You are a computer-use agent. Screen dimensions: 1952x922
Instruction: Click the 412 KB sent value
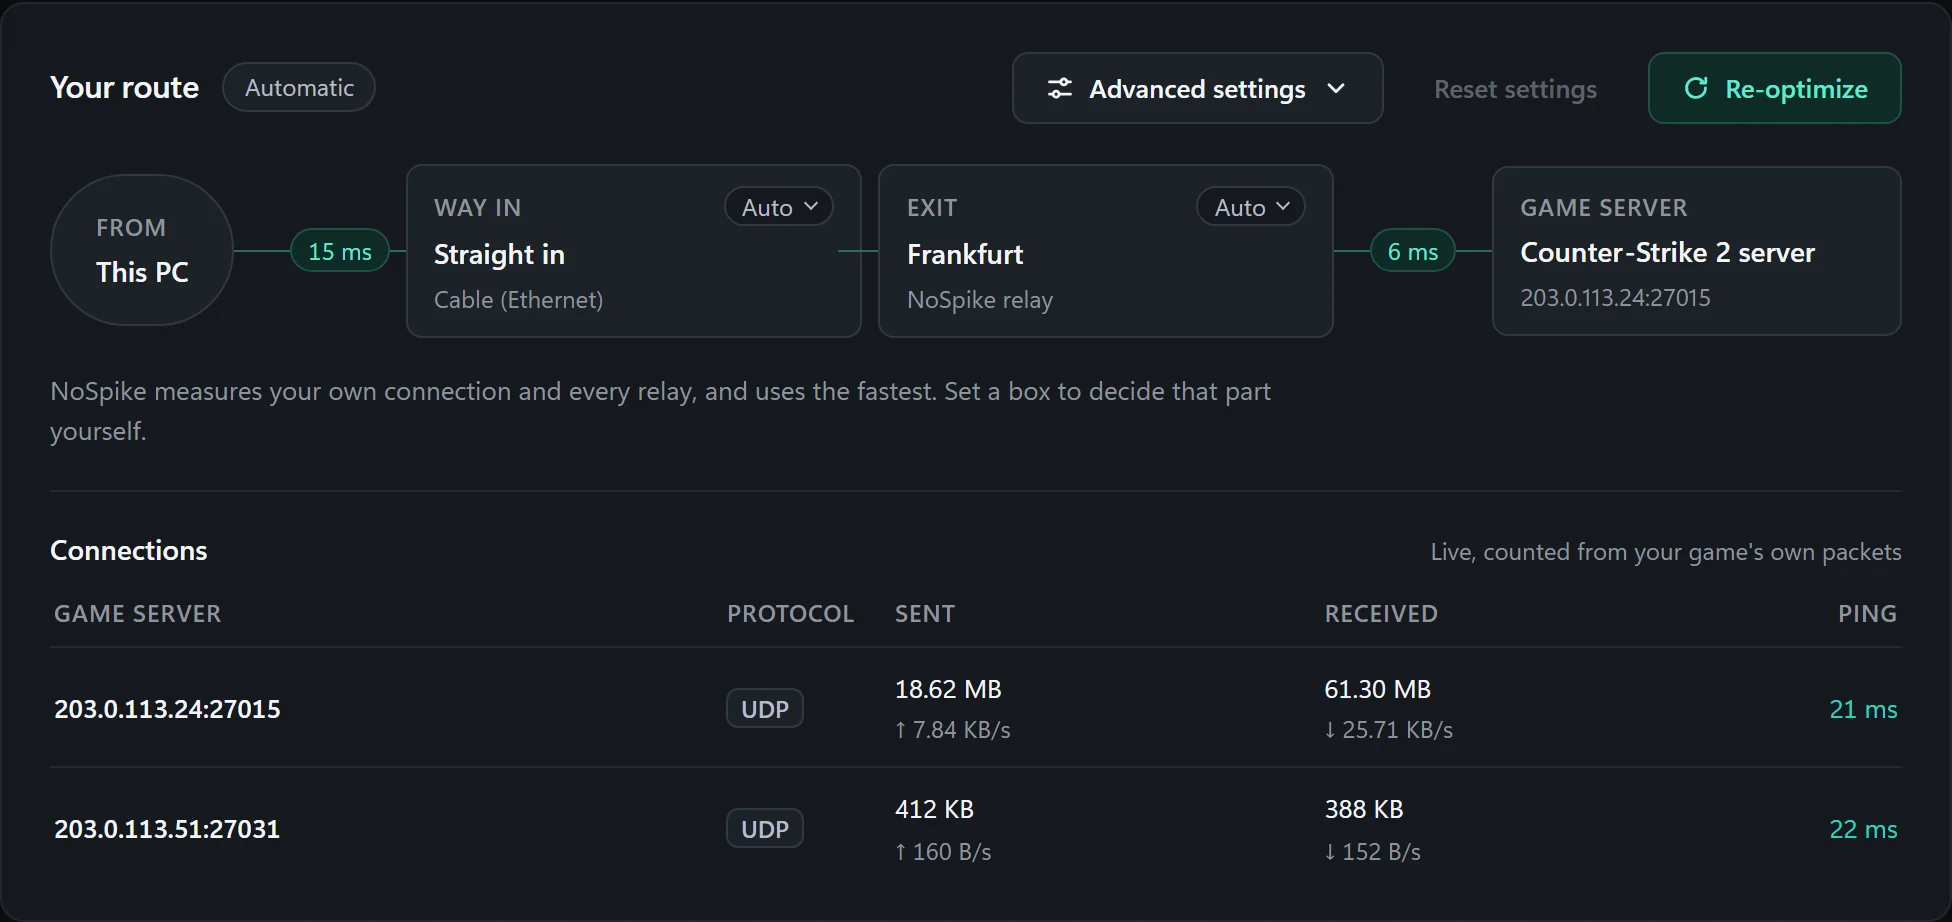[x=934, y=809]
